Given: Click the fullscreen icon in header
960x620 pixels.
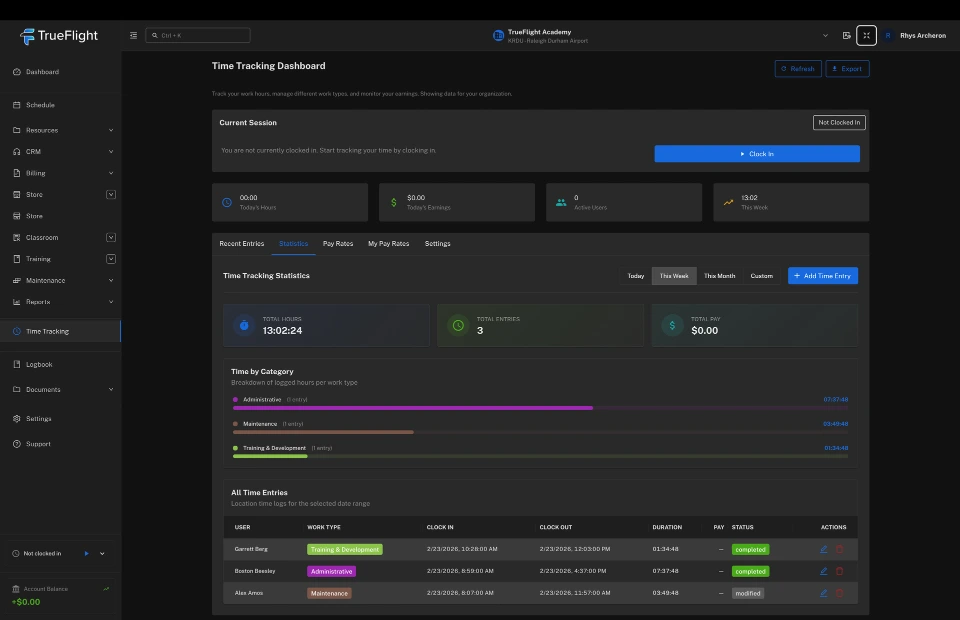Looking at the screenshot, I should pyautogui.click(x=866, y=36).
